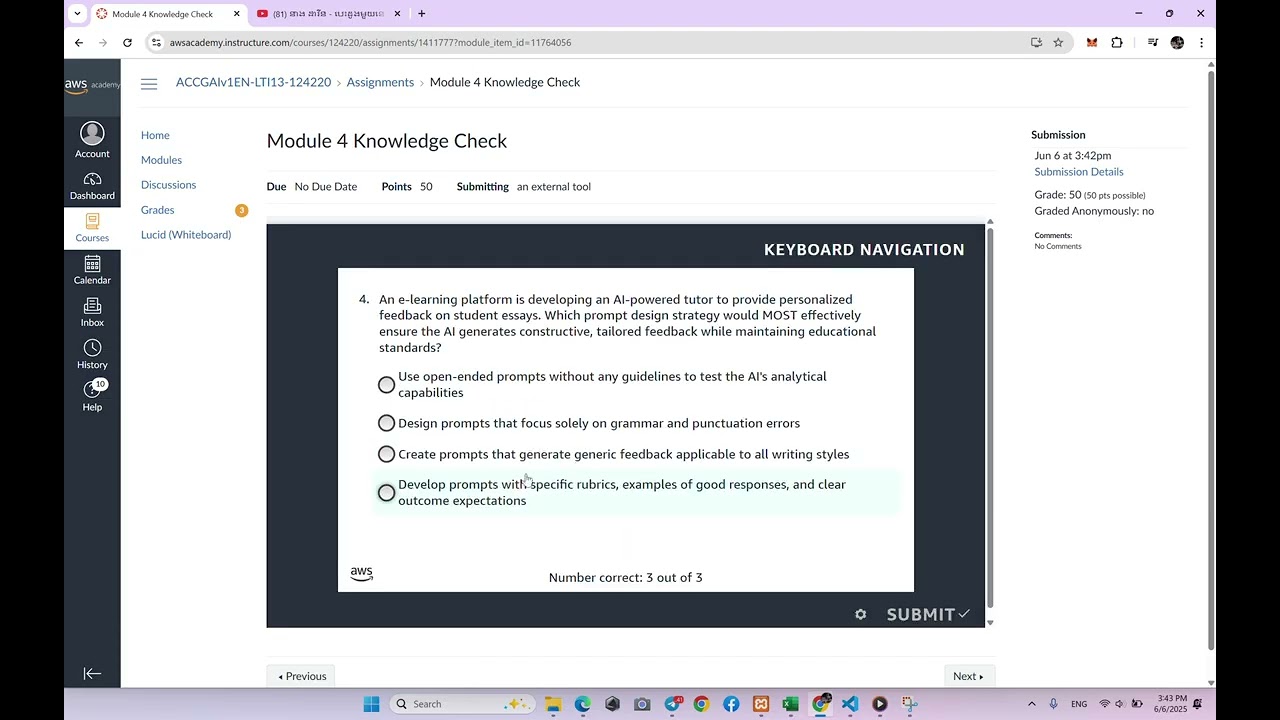Open Snipping Tool from the taskbar

tap(909, 704)
